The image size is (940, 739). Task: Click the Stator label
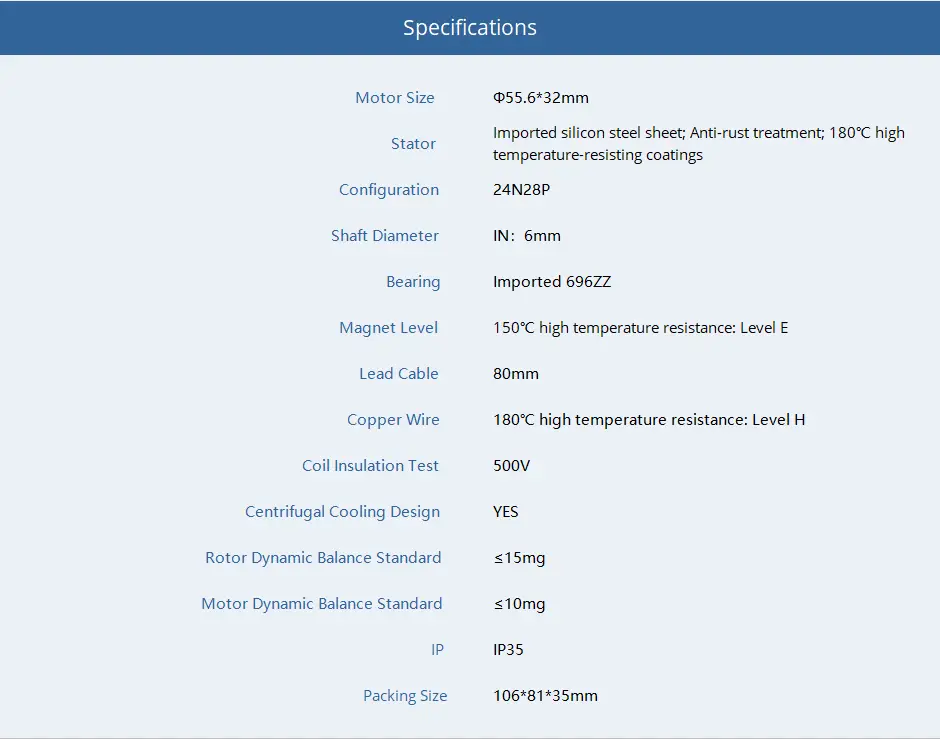[x=413, y=144]
